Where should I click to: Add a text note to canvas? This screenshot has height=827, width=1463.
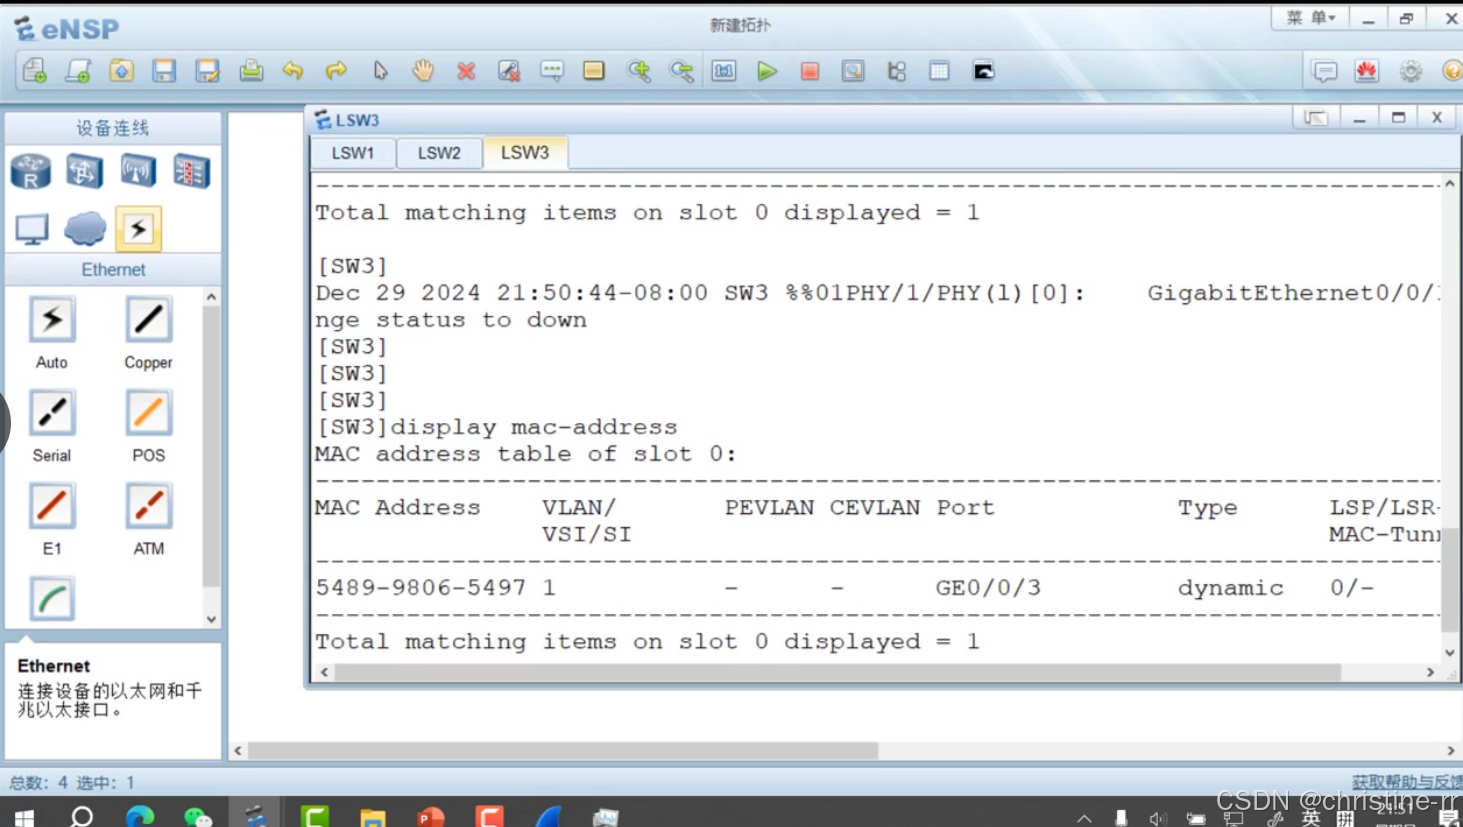click(552, 71)
